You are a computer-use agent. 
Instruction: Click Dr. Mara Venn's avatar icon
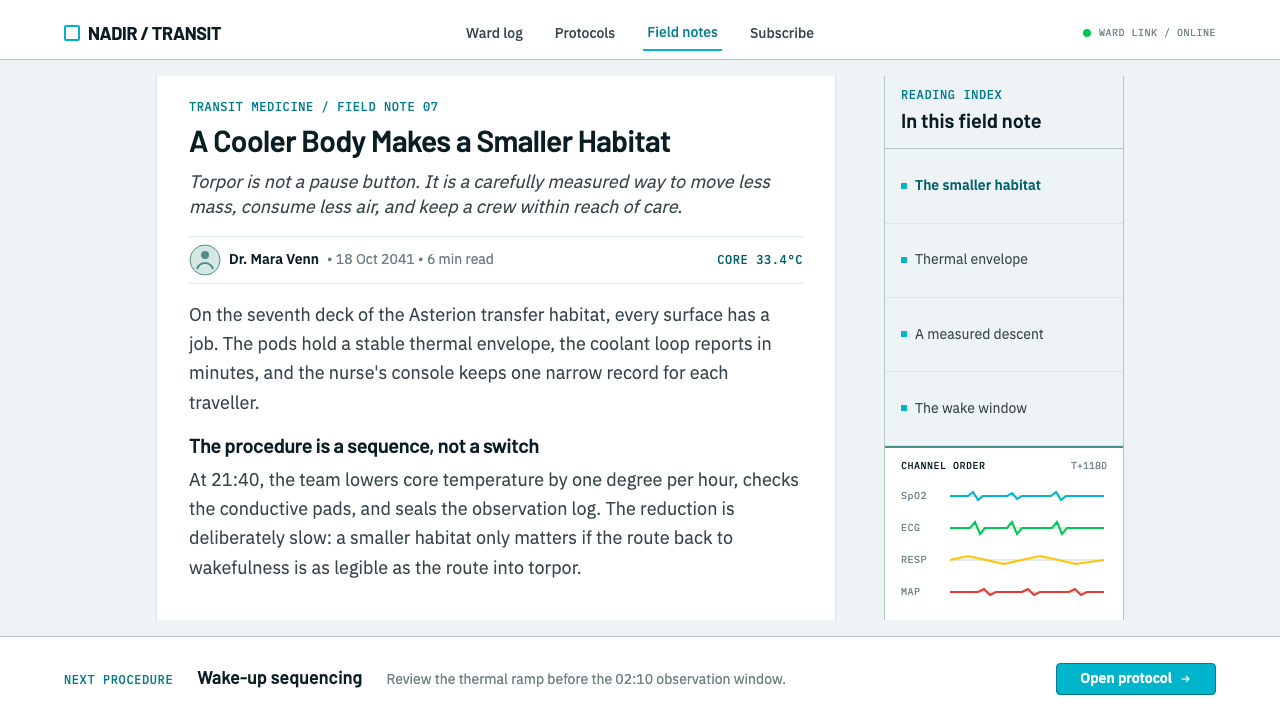[205, 260]
